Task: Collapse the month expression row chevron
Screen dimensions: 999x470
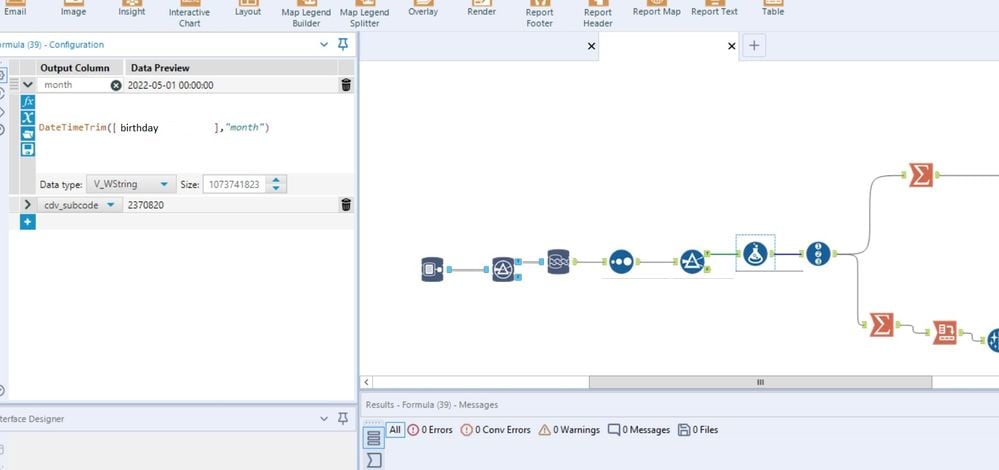Action: (27, 85)
